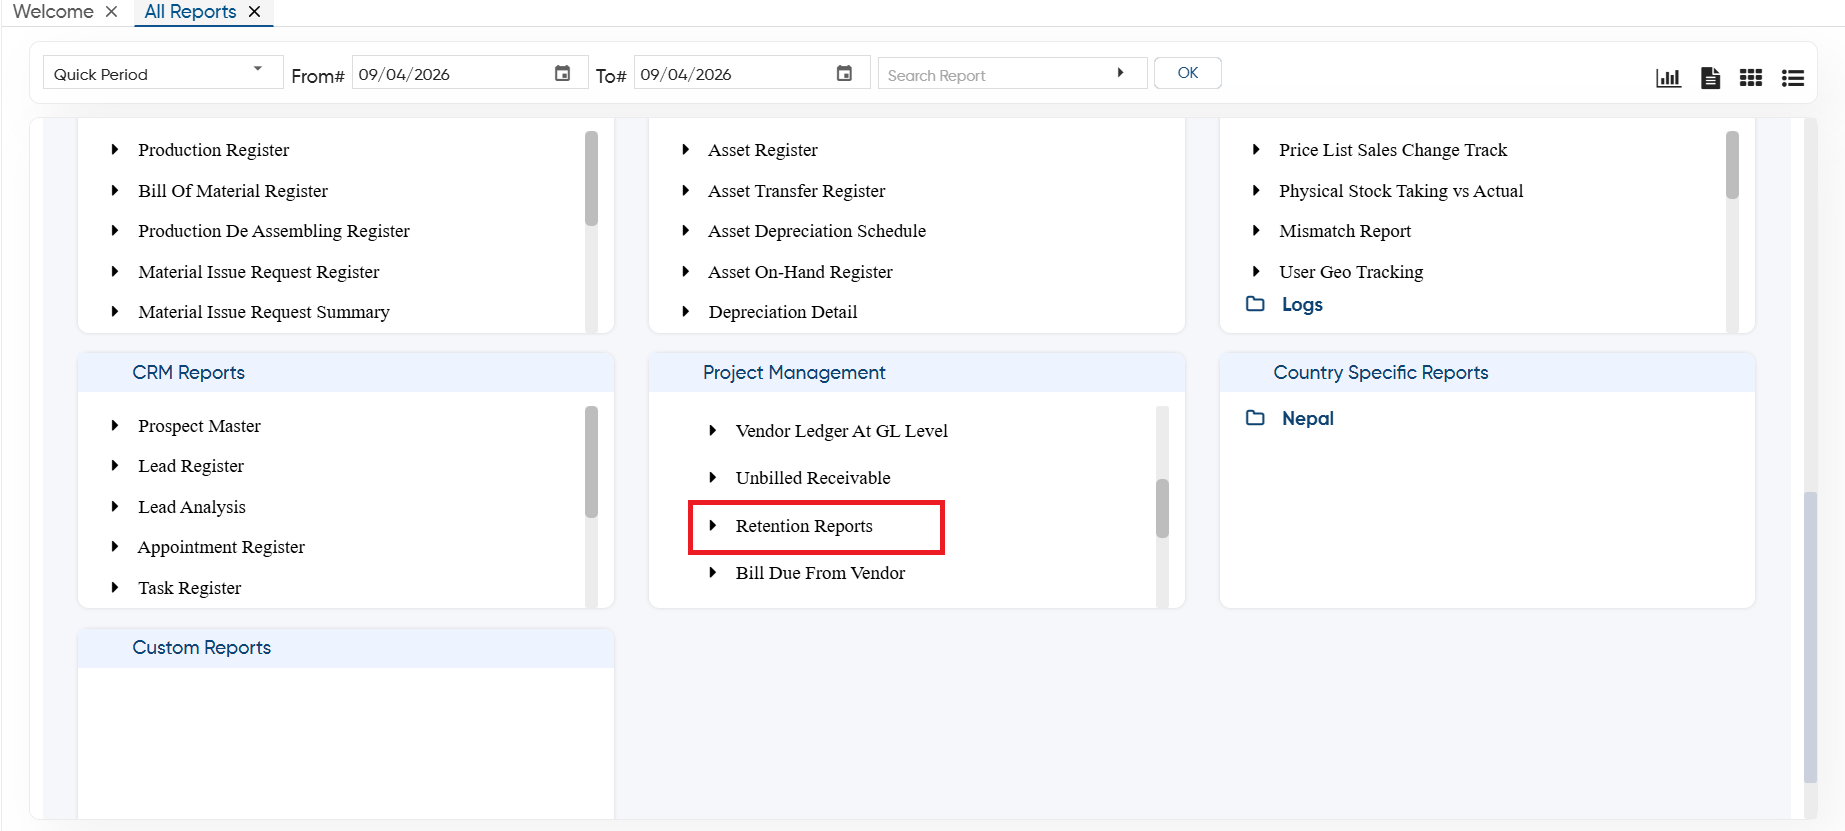
Task: Select the All Reports tab
Action: (x=190, y=11)
